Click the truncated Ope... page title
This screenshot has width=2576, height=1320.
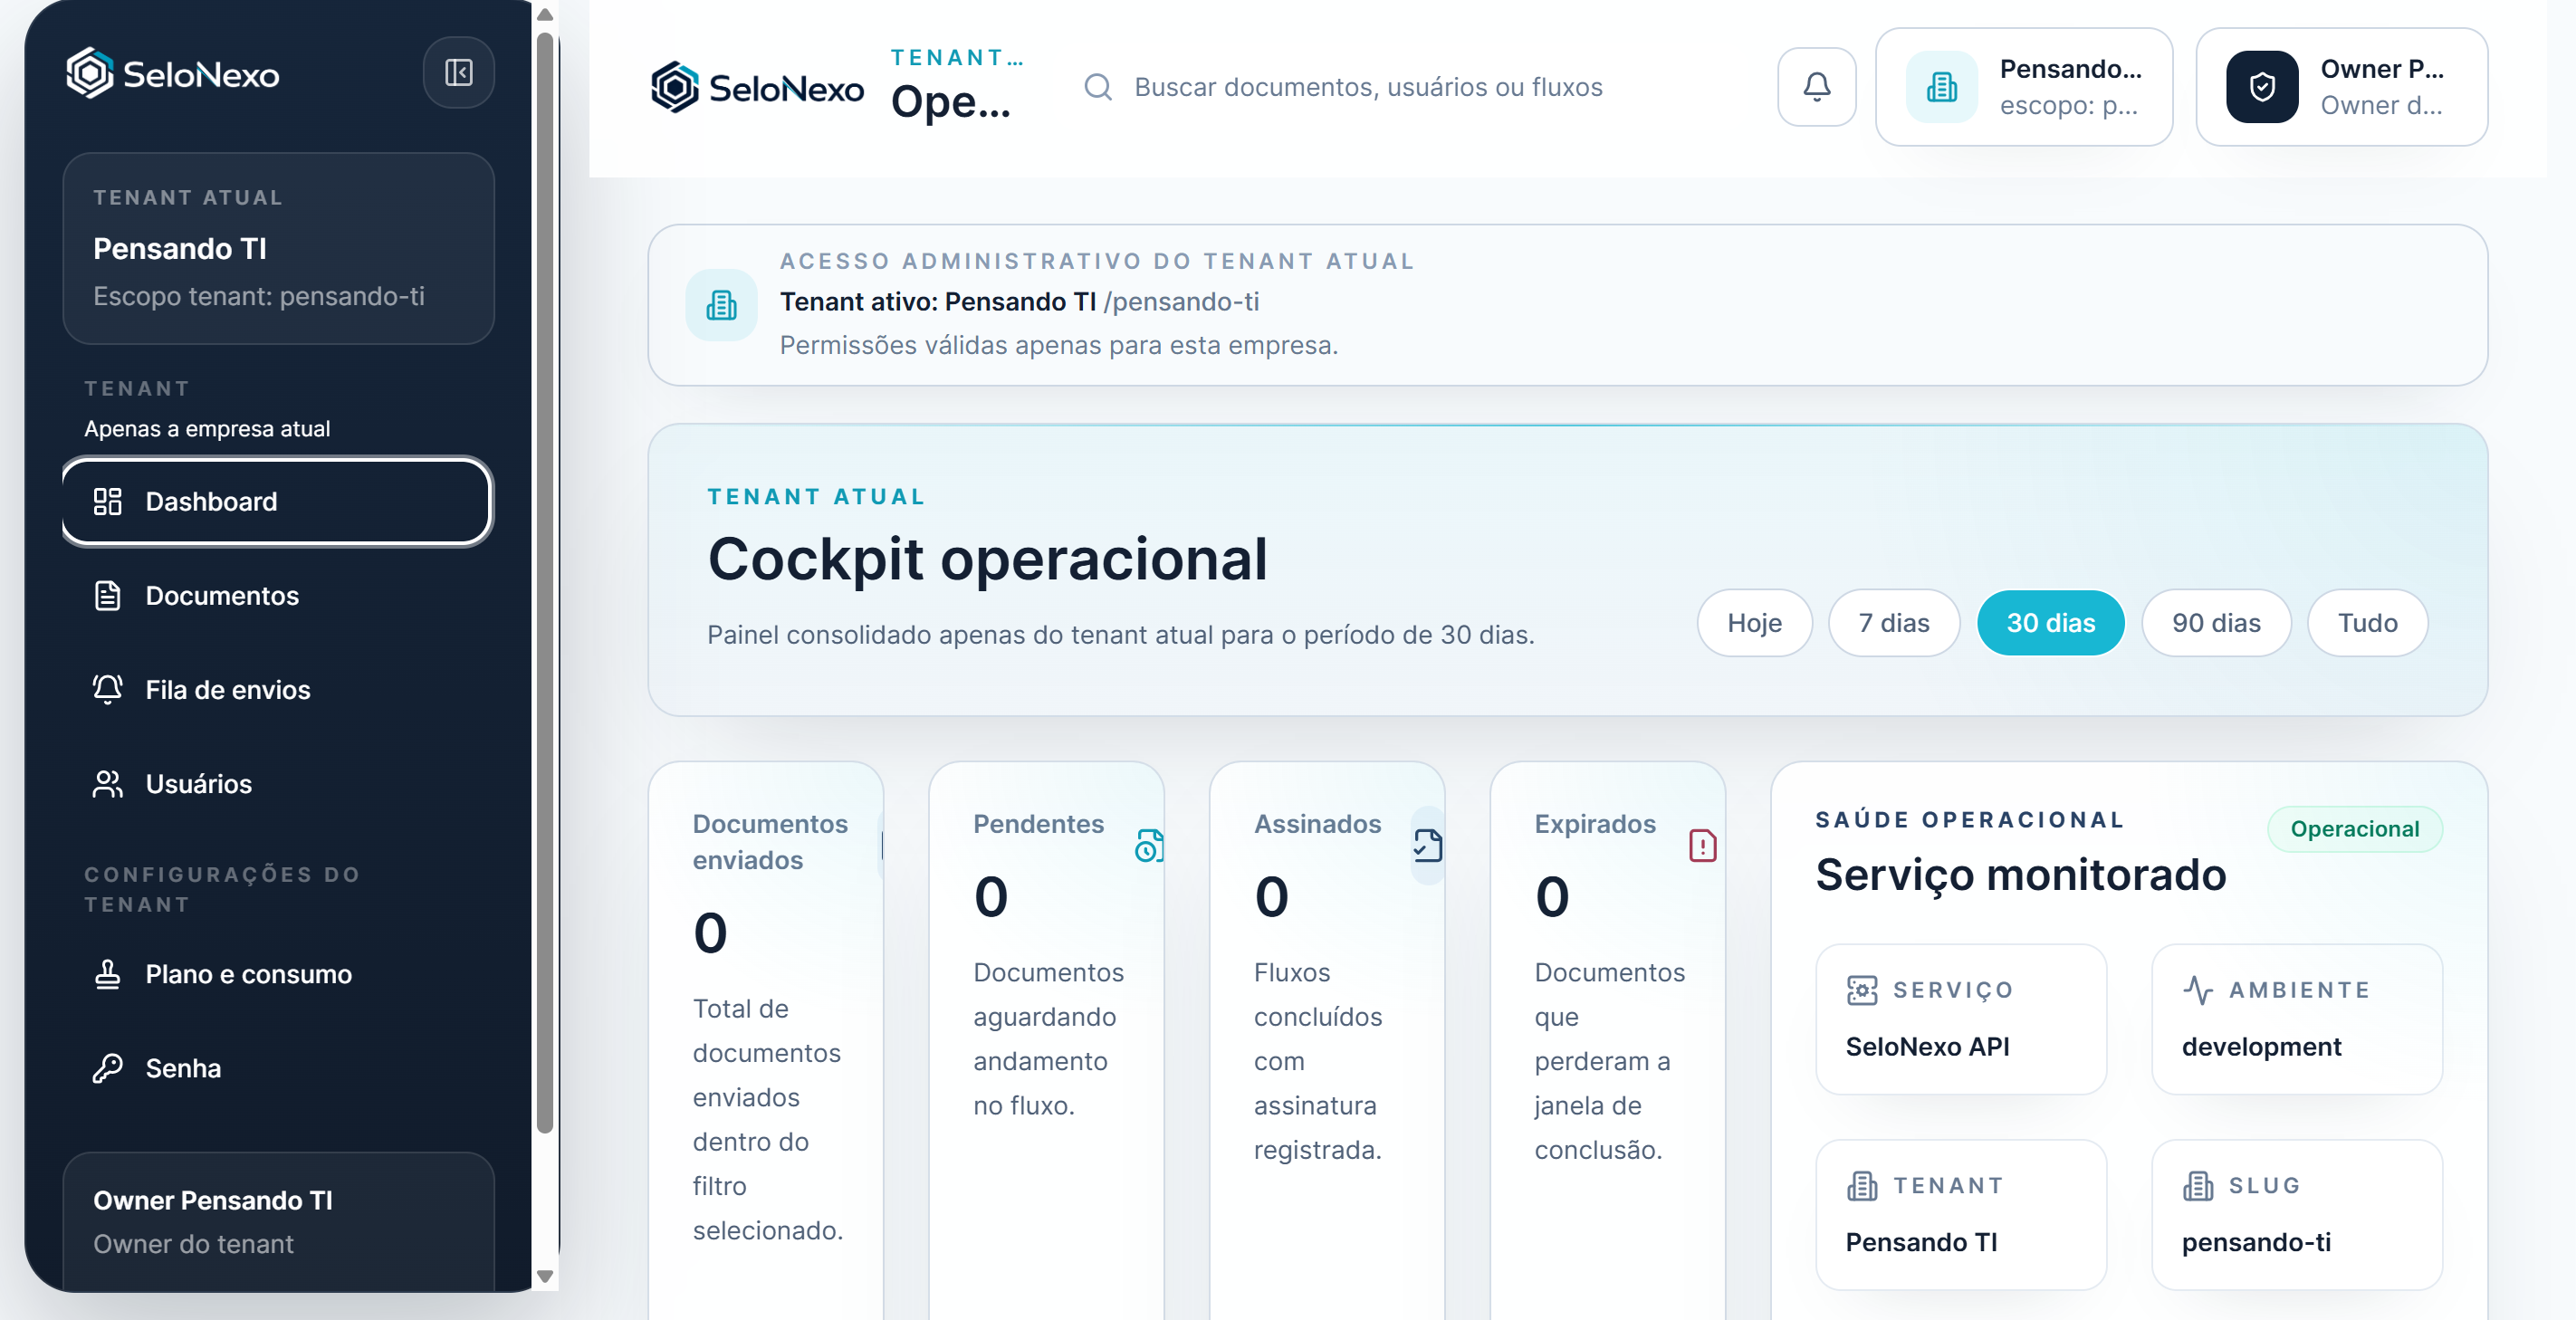tap(950, 101)
